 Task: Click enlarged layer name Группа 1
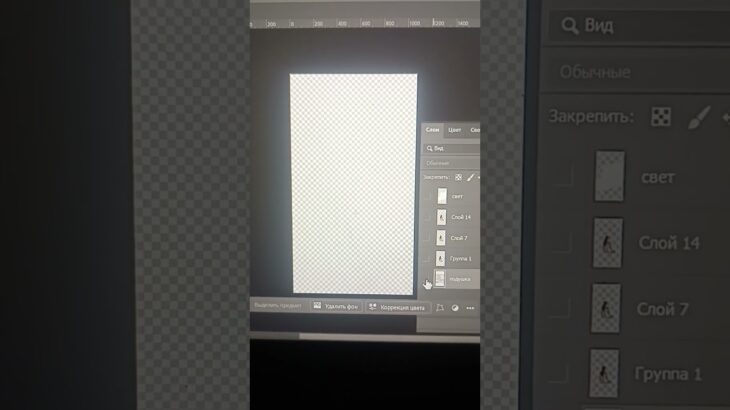pos(668,374)
